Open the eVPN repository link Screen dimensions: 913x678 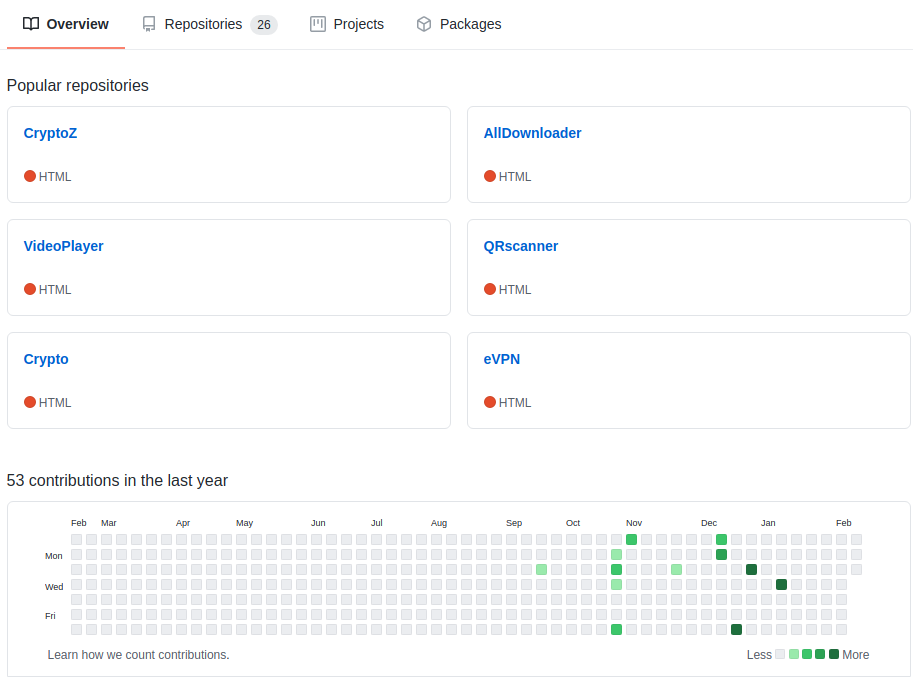click(502, 359)
